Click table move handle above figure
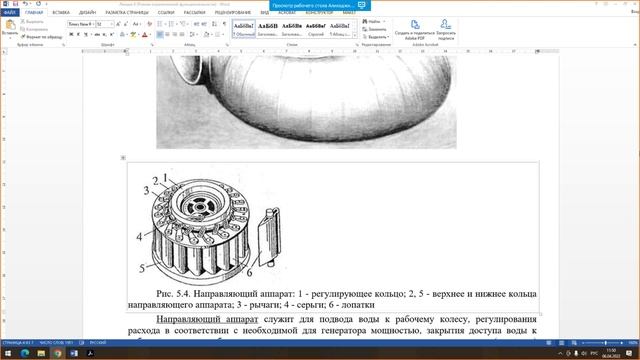The image size is (640, 360). coord(123,158)
